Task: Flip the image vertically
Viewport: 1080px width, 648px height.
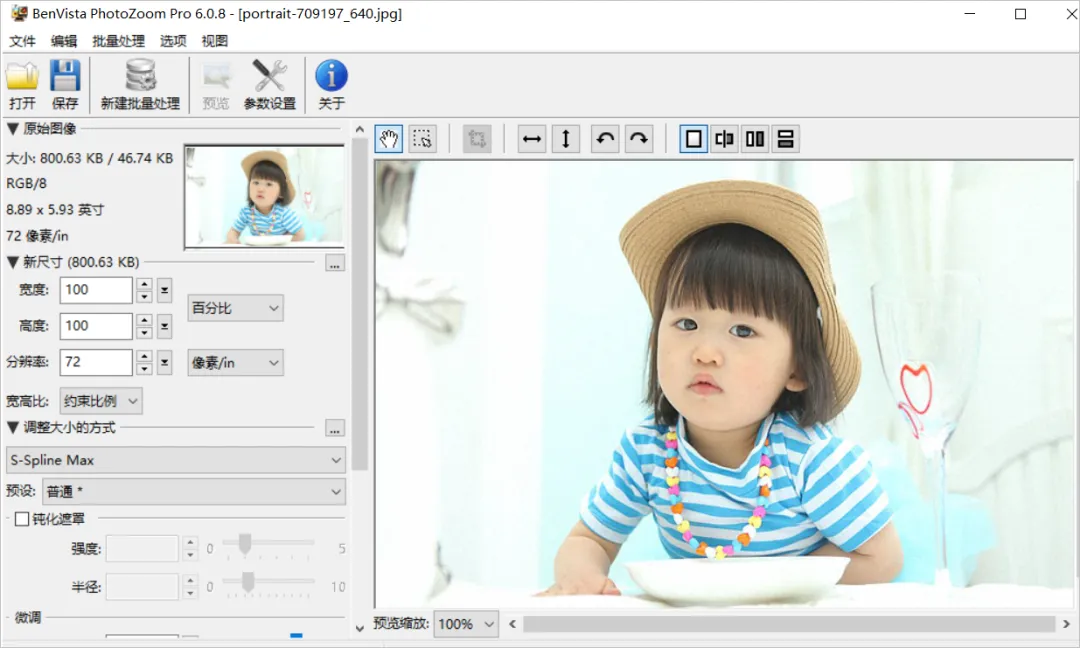Action: pos(565,139)
